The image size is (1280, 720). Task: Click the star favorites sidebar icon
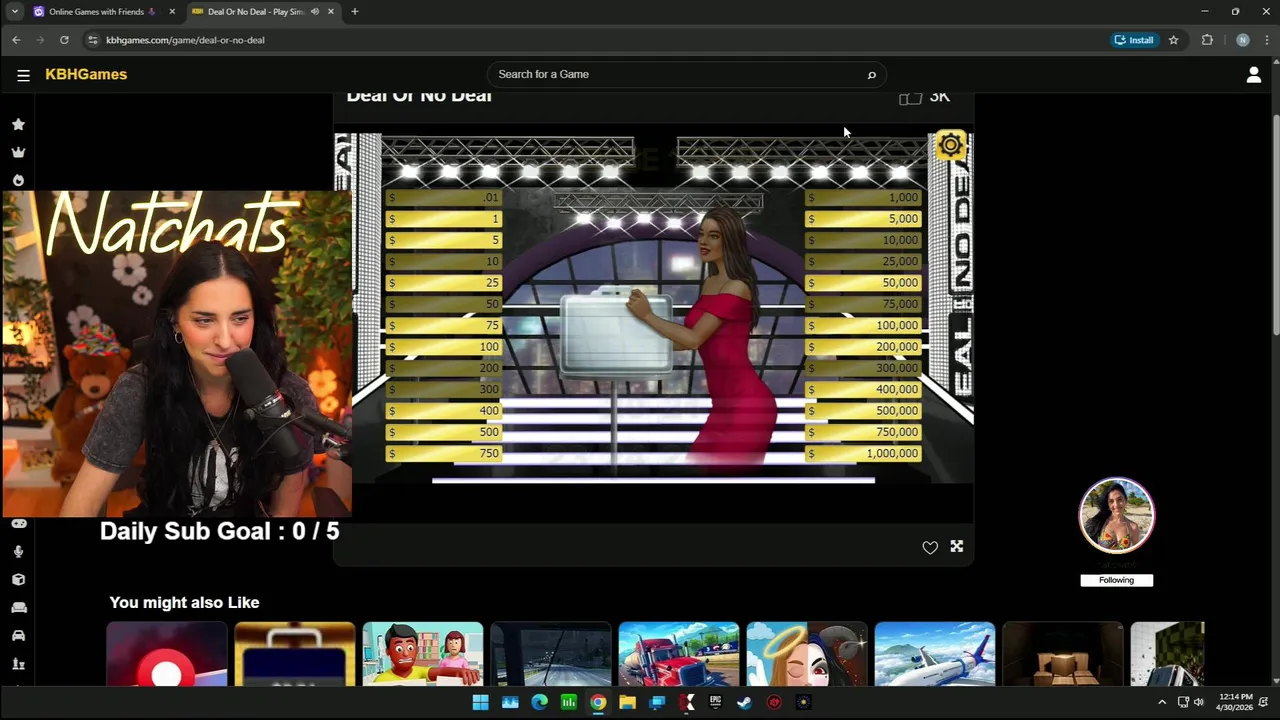pos(18,125)
